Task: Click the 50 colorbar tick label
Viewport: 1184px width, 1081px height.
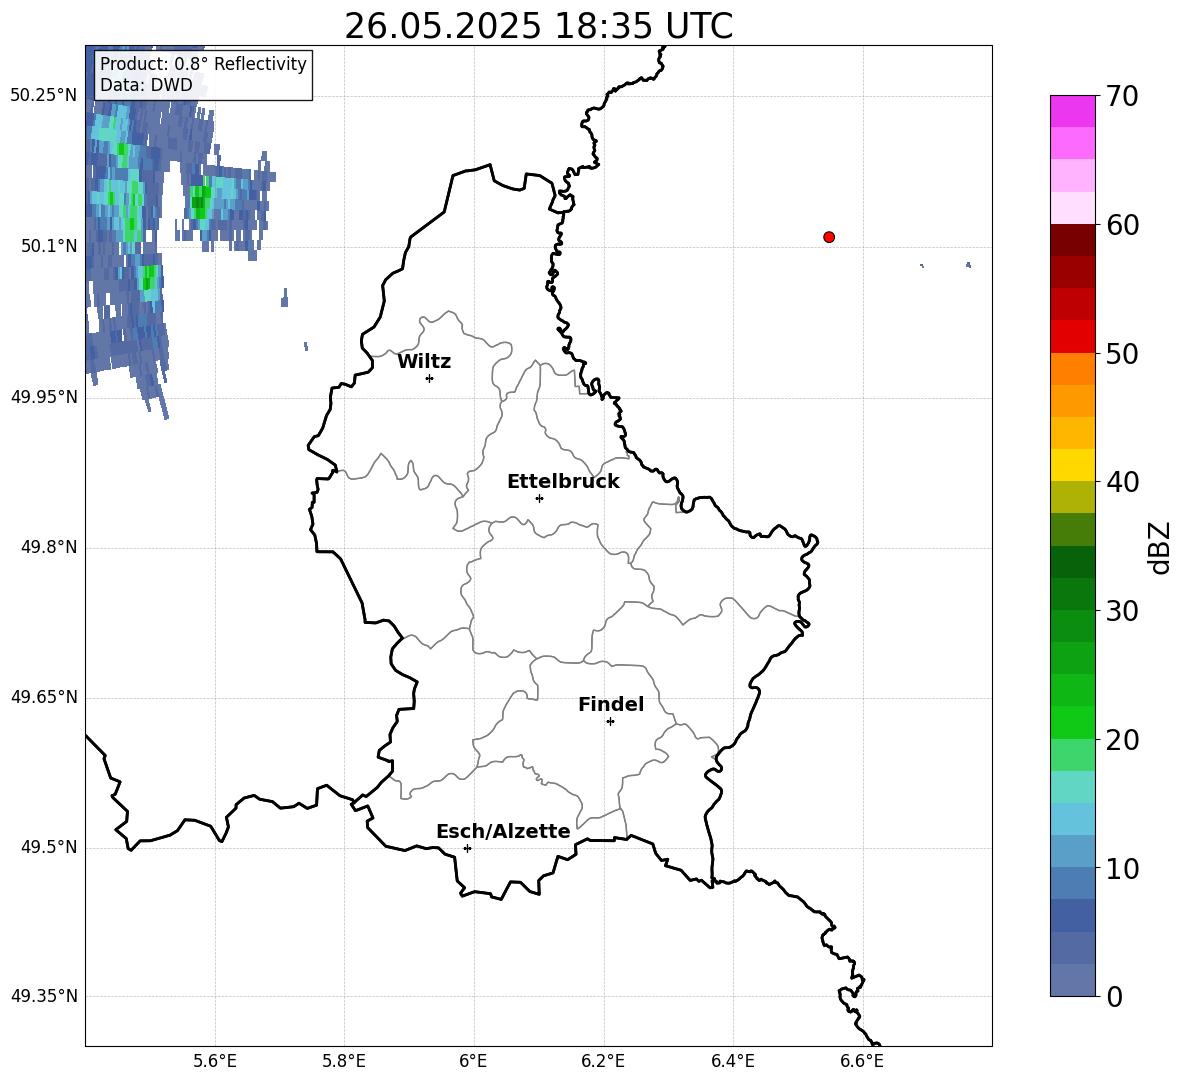Action: click(1122, 353)
